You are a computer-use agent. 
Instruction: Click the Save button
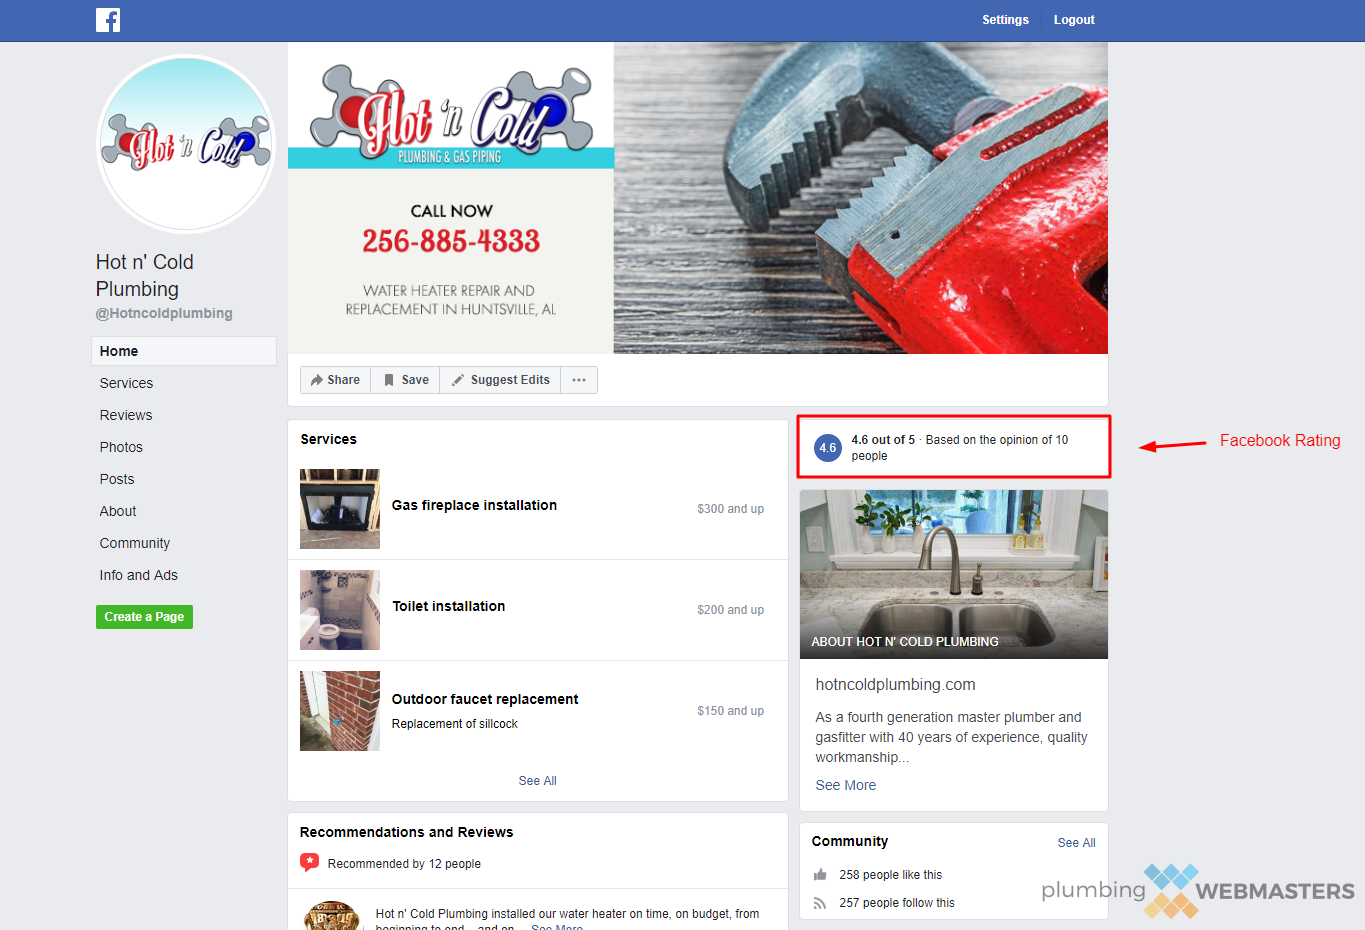pos(405,380)
